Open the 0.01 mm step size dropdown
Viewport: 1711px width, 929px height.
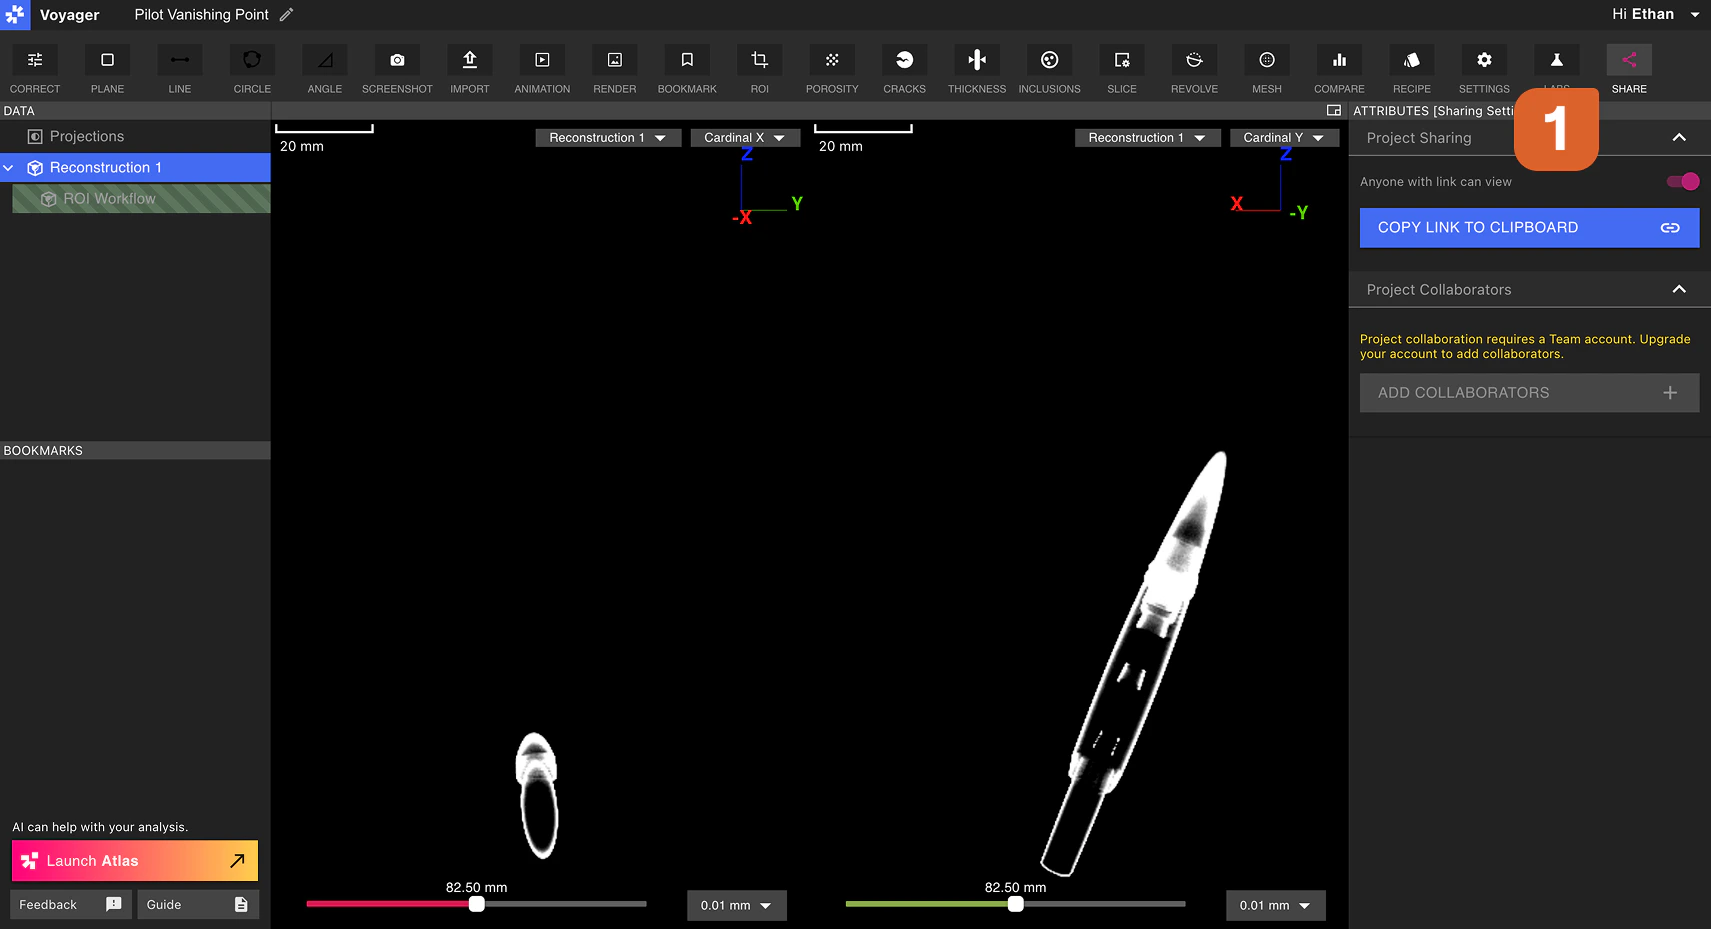click(736, 905)
